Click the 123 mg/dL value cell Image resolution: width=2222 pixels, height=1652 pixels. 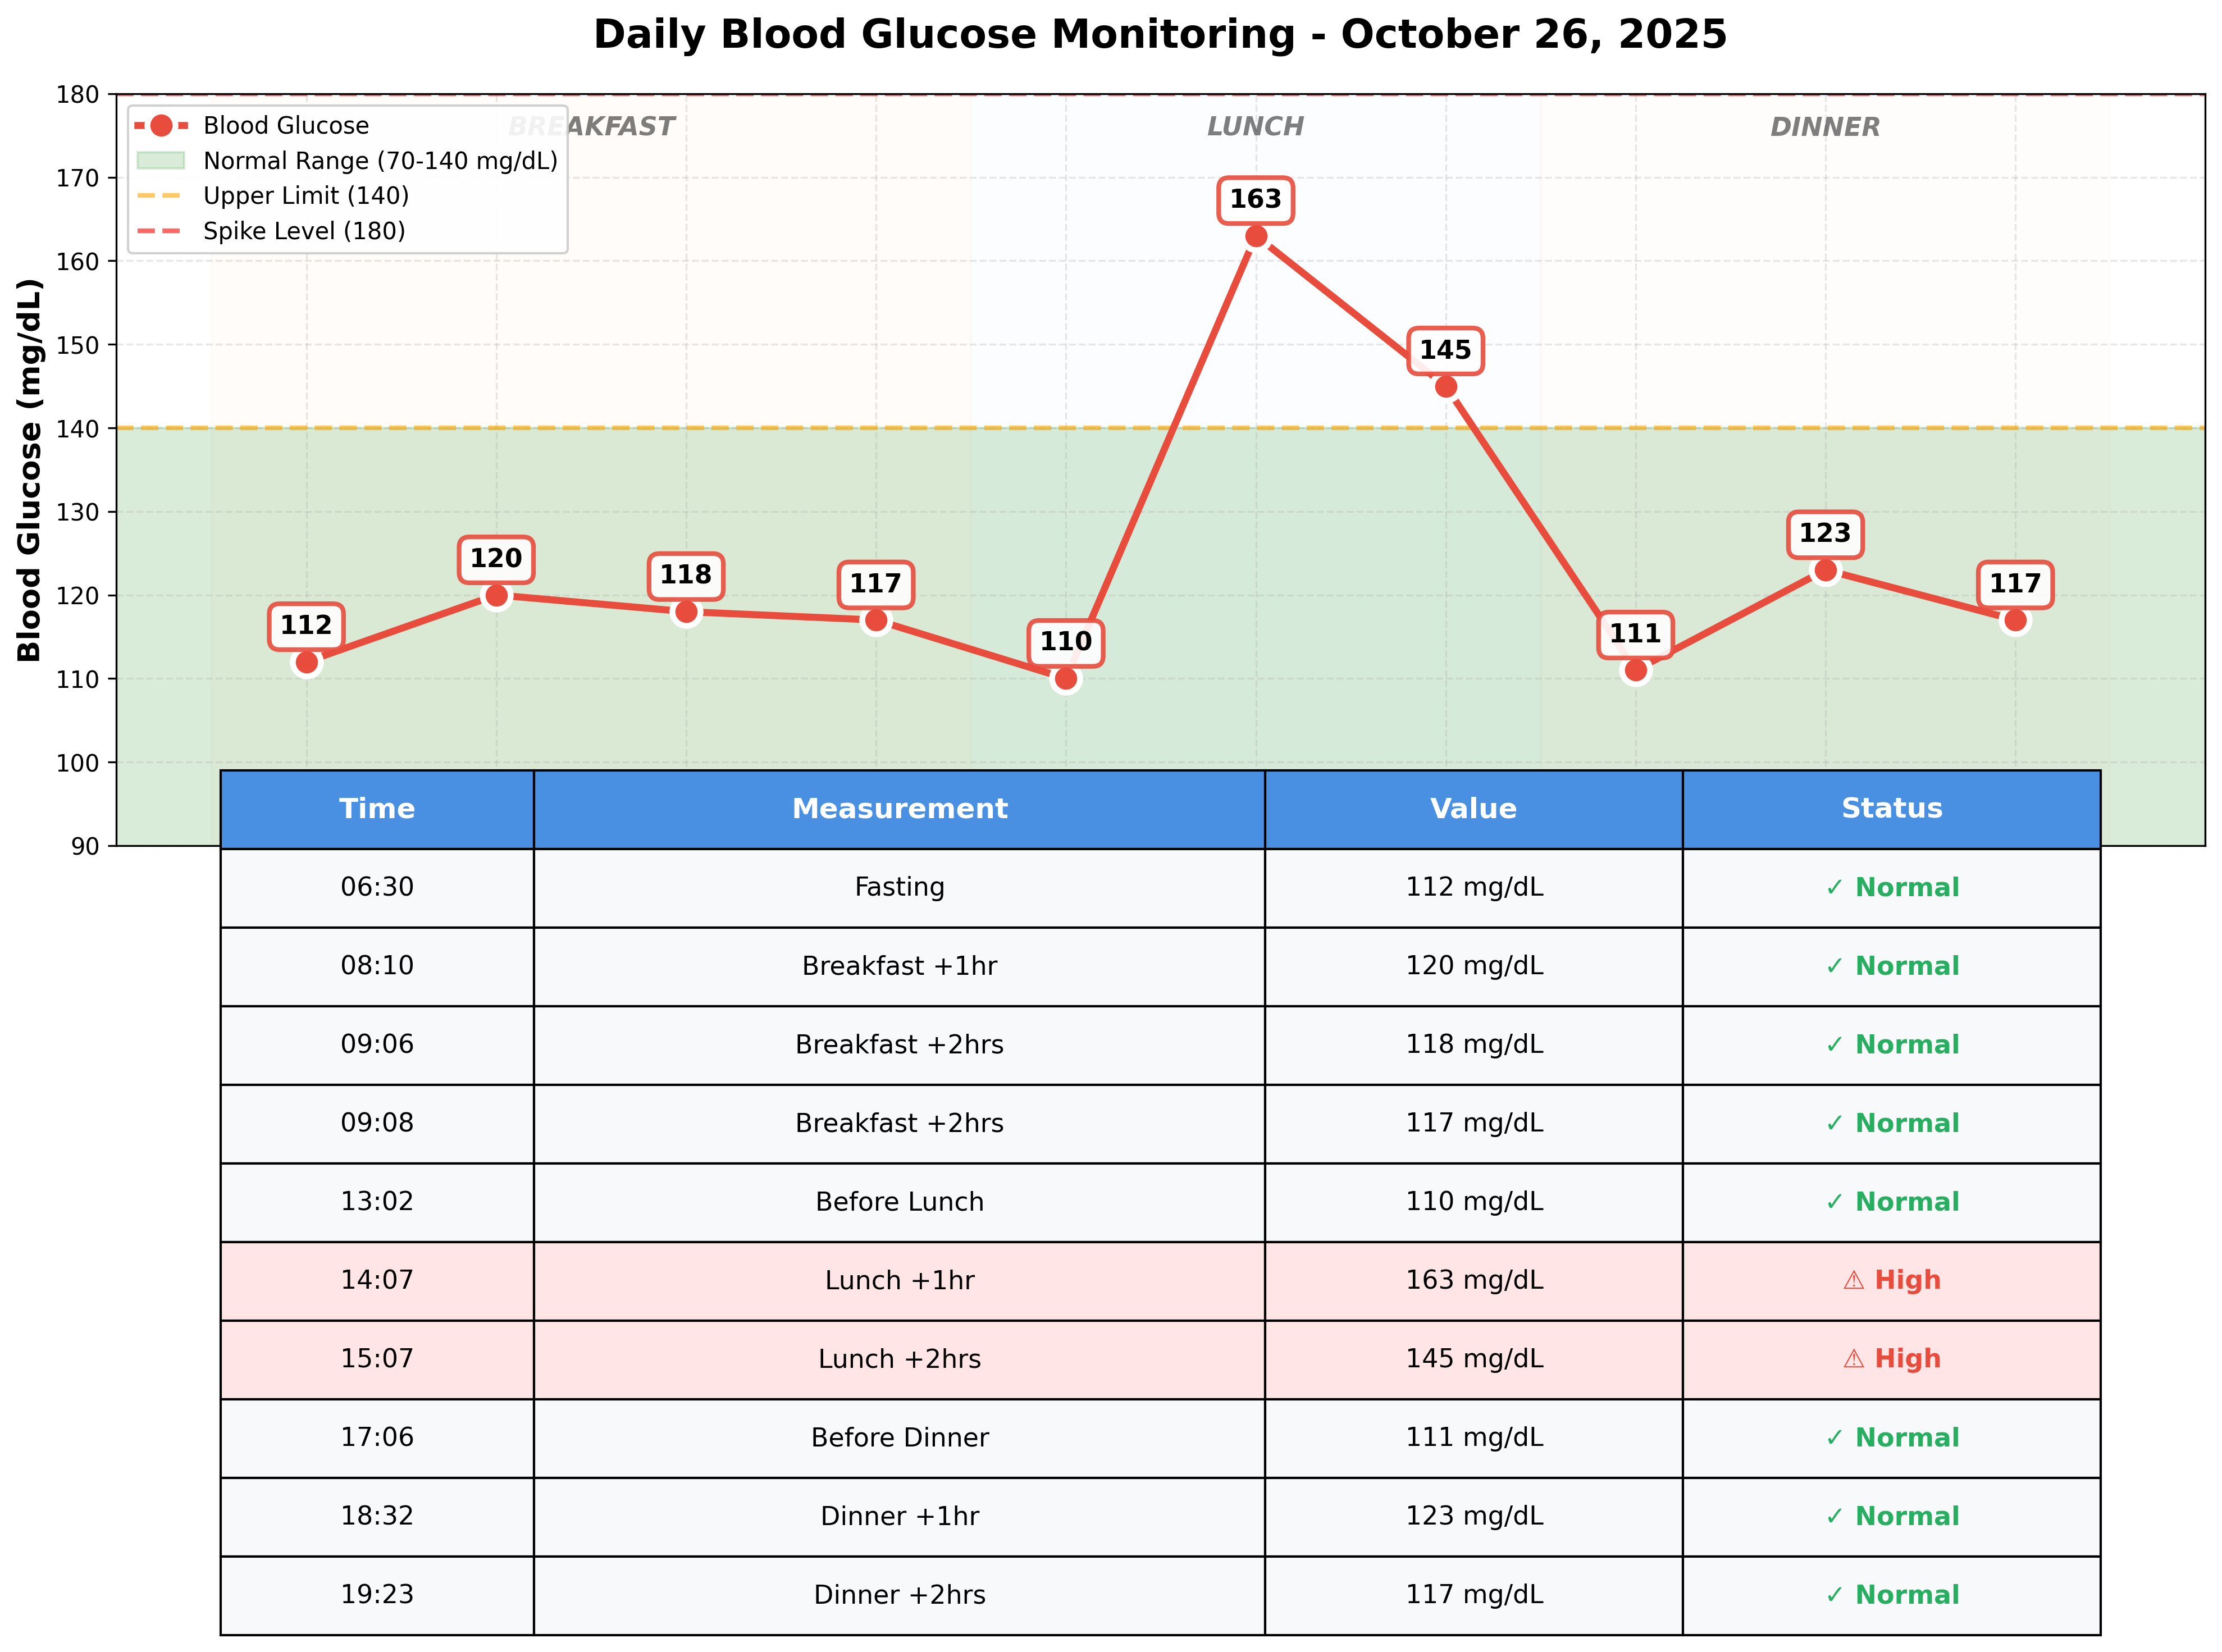[x=1474, y=1517]
